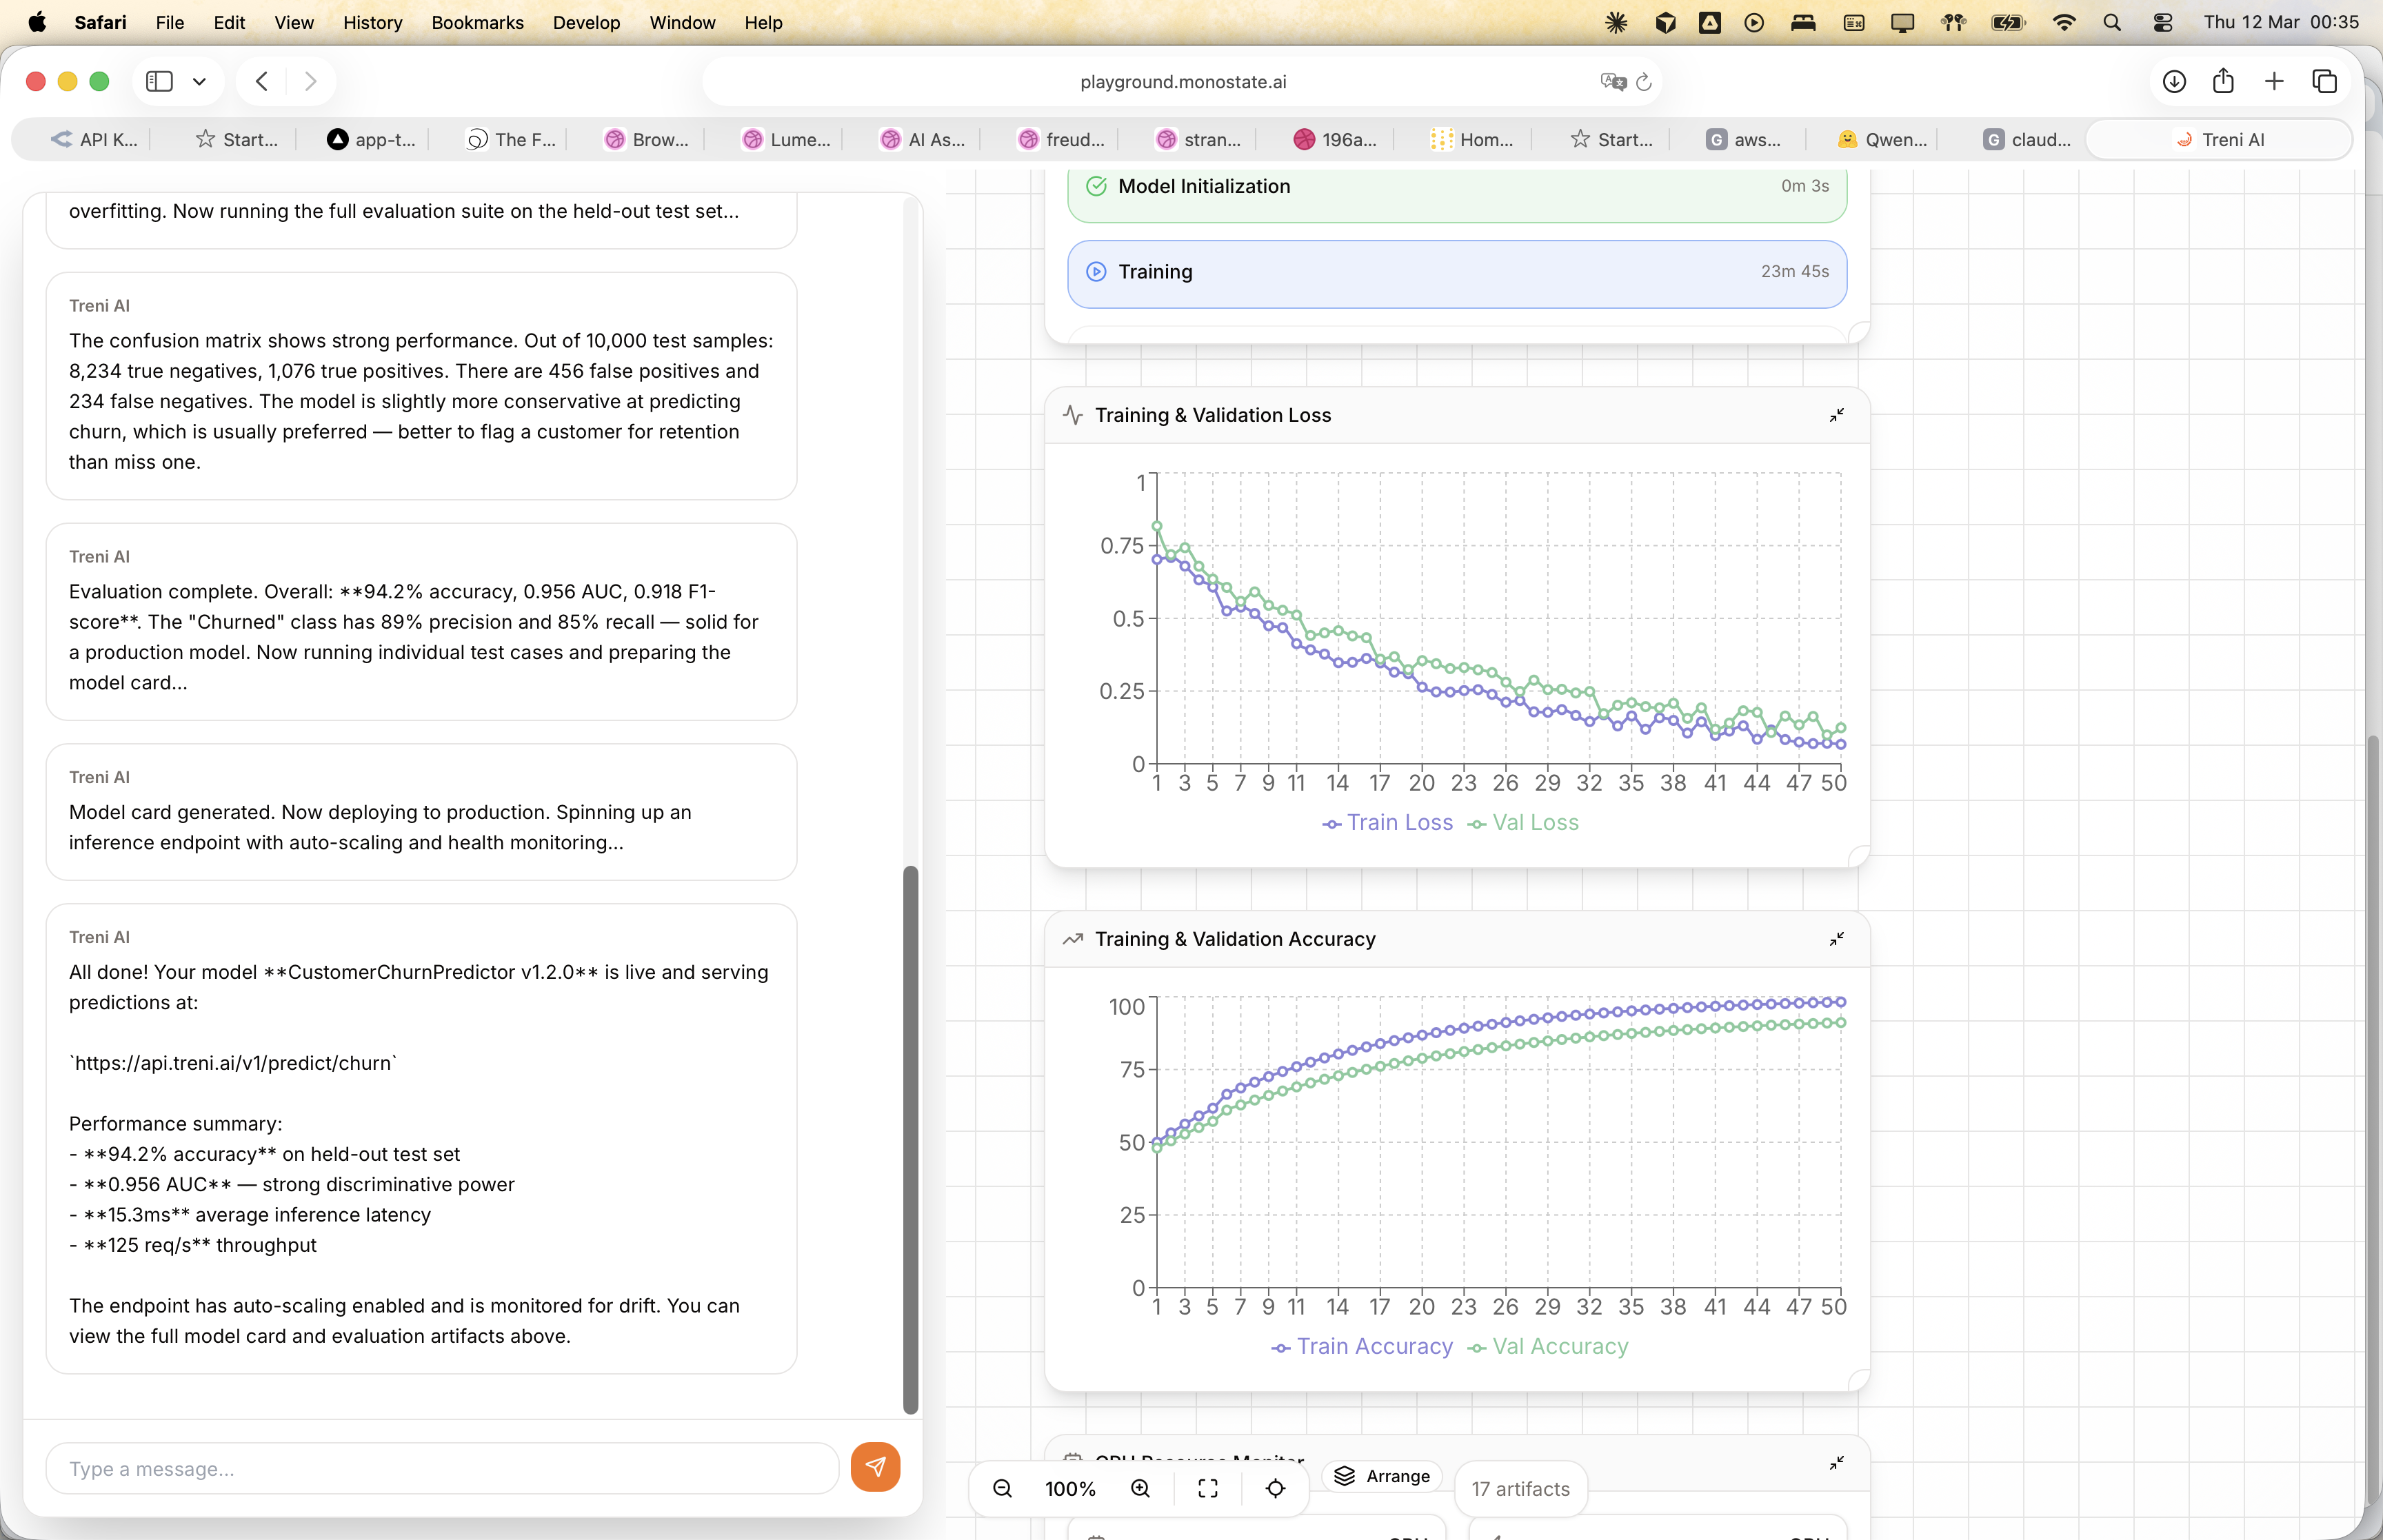2383x1540 pixels.
Task: Switch to the Qwen browser tab
Action: [x=1884, y=140]
